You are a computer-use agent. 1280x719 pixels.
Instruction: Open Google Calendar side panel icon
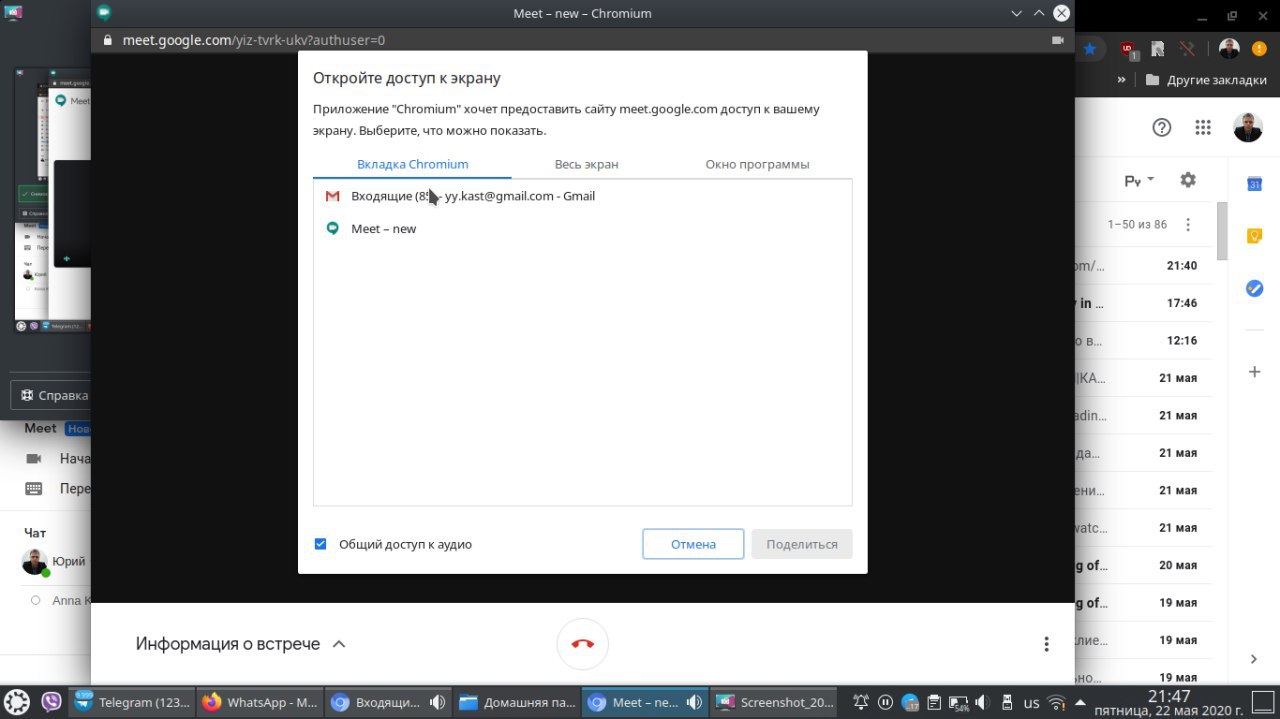(1254, 183)
